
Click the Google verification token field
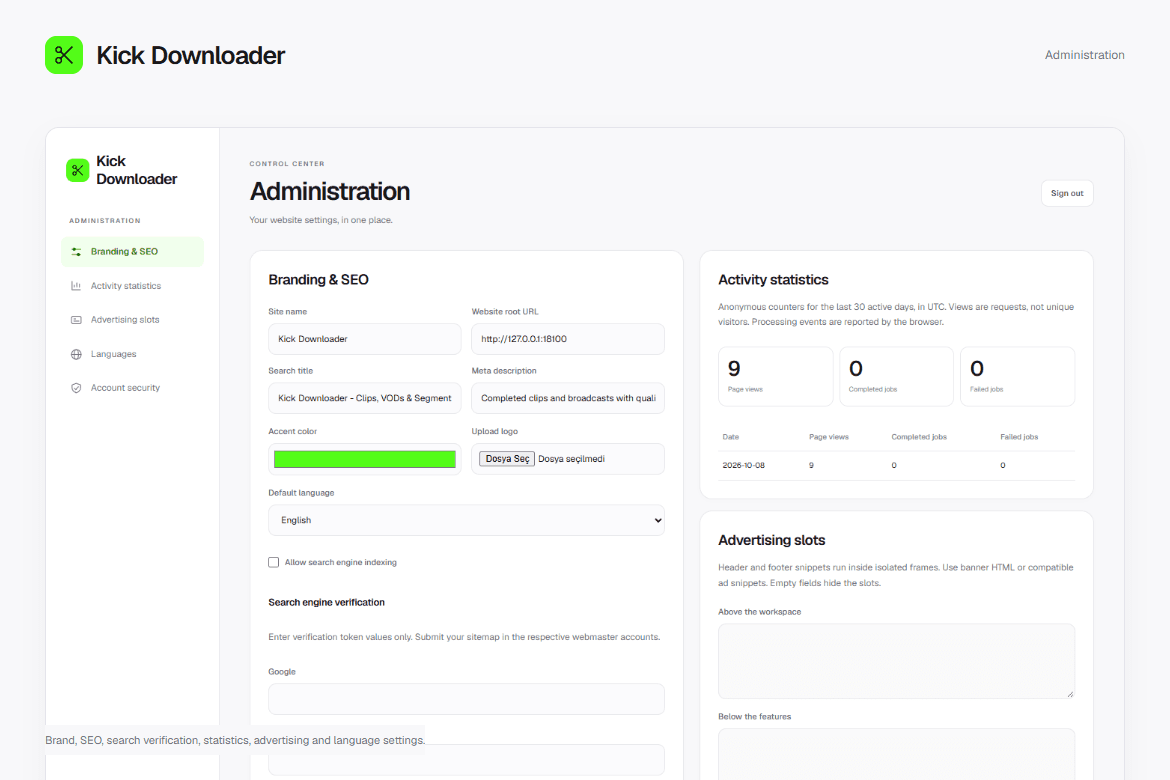click(466, 699)
